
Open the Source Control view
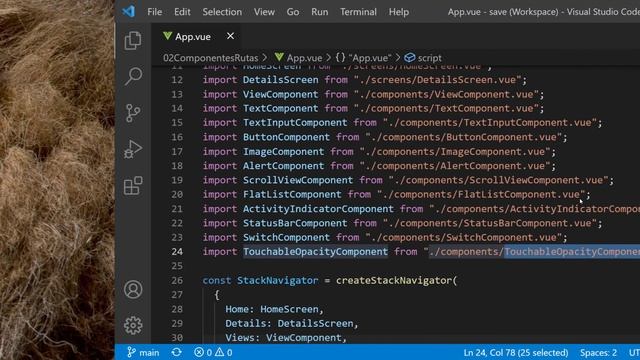pos(133,113)
